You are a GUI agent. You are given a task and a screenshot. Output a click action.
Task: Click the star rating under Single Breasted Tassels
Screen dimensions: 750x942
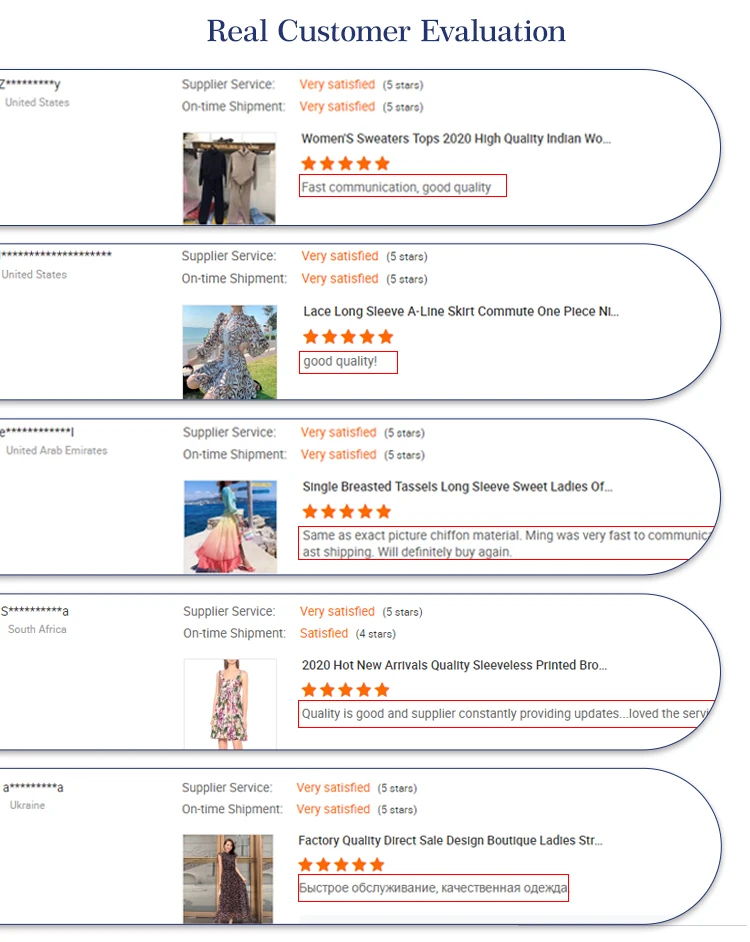click(x=347, y=511)
